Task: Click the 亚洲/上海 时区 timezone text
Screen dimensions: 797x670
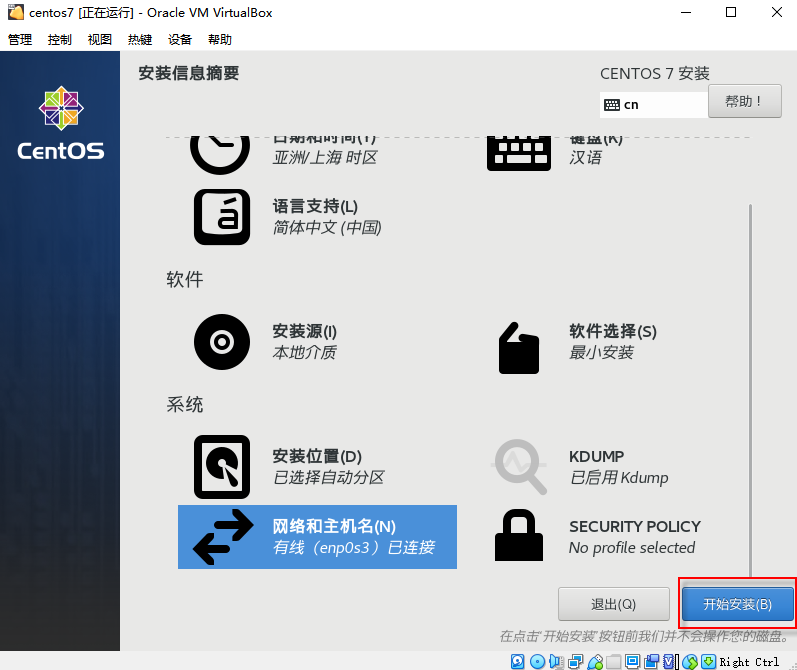Action: click(x=325, y=158)
